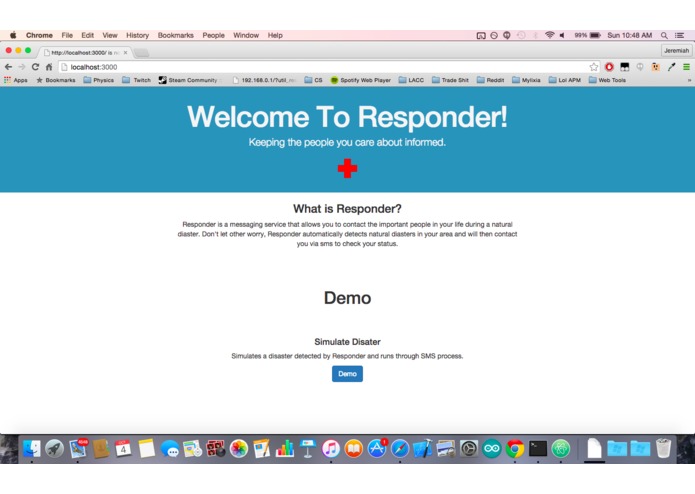695x494 pixels.
Task: Open Arduino from the dock
Action: pos(492,449)
